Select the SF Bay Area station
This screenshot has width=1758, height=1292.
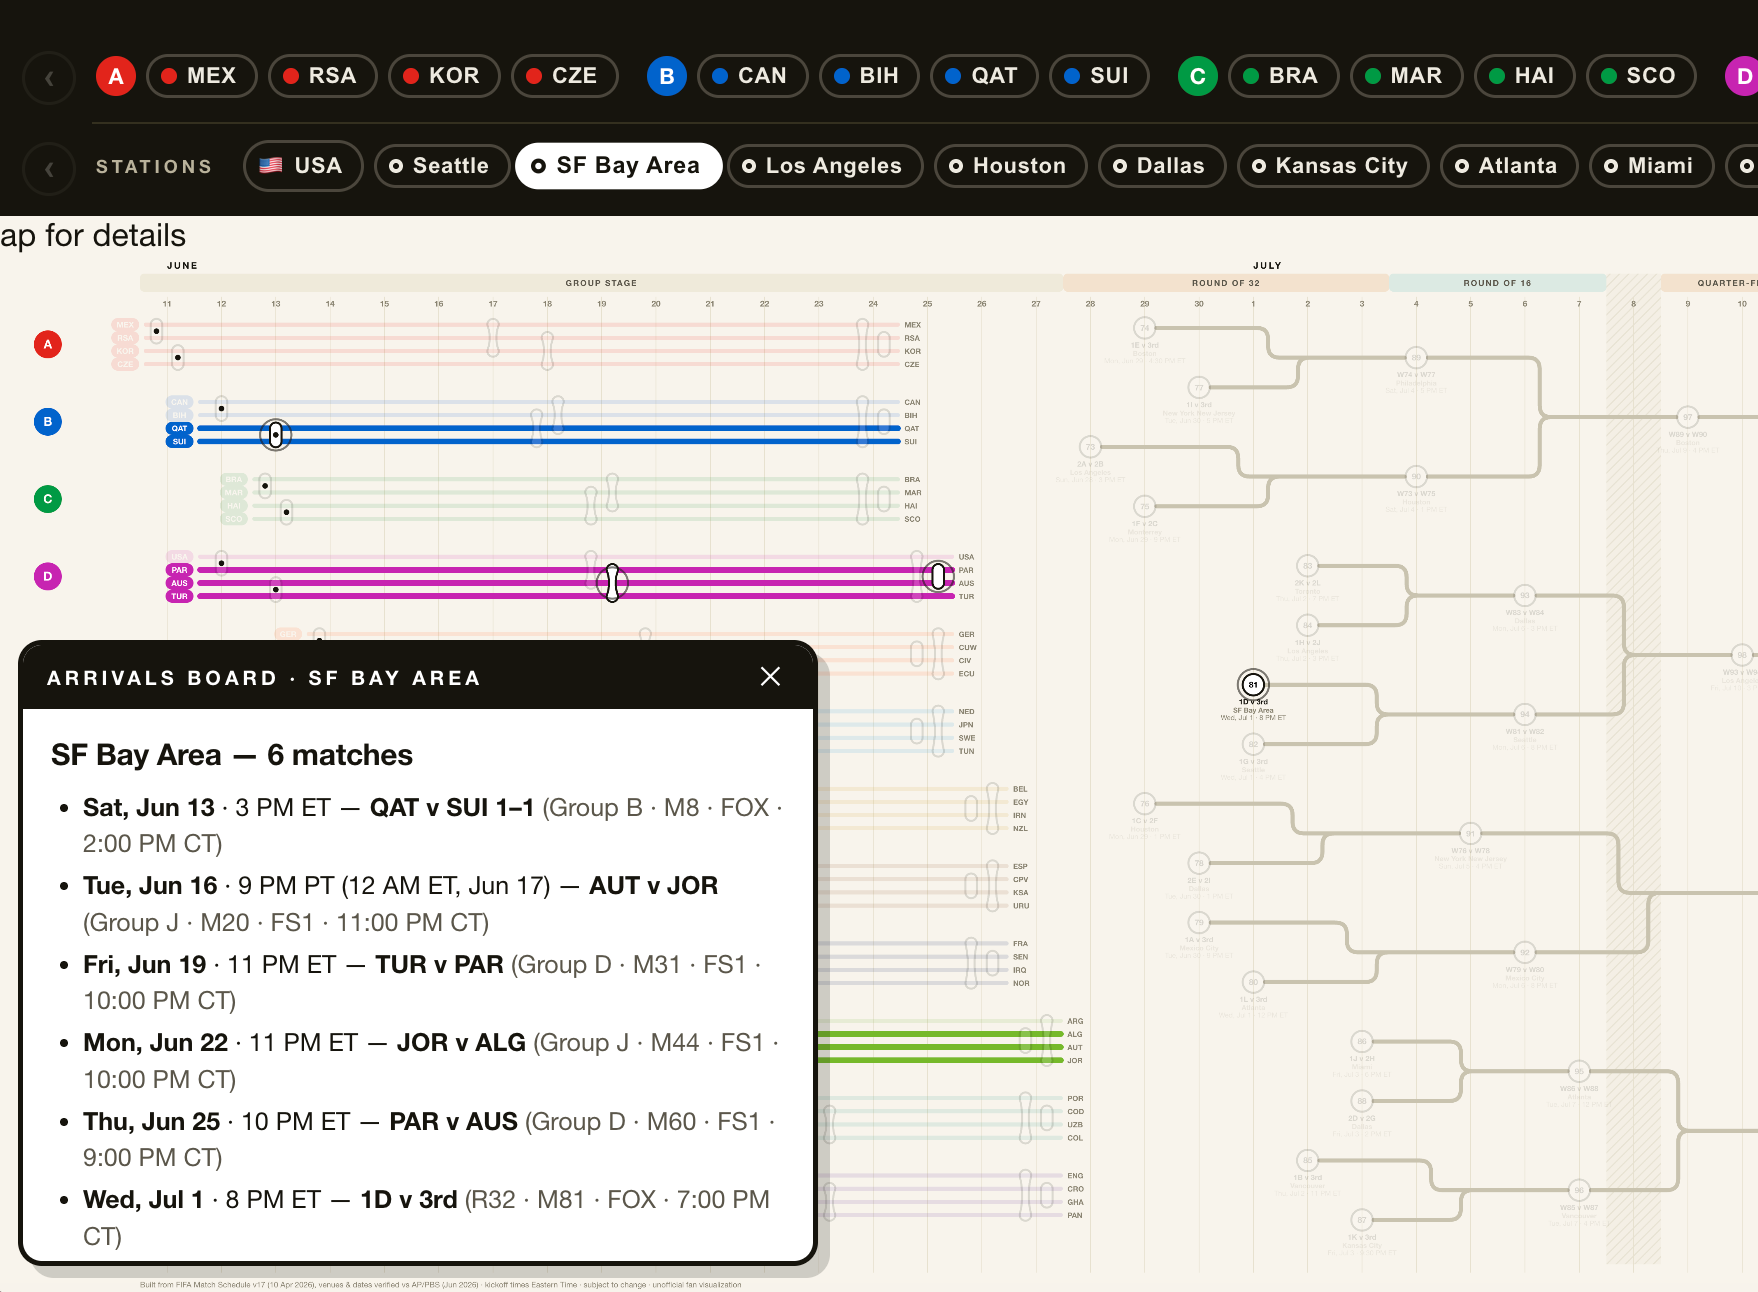coord(619,166)
